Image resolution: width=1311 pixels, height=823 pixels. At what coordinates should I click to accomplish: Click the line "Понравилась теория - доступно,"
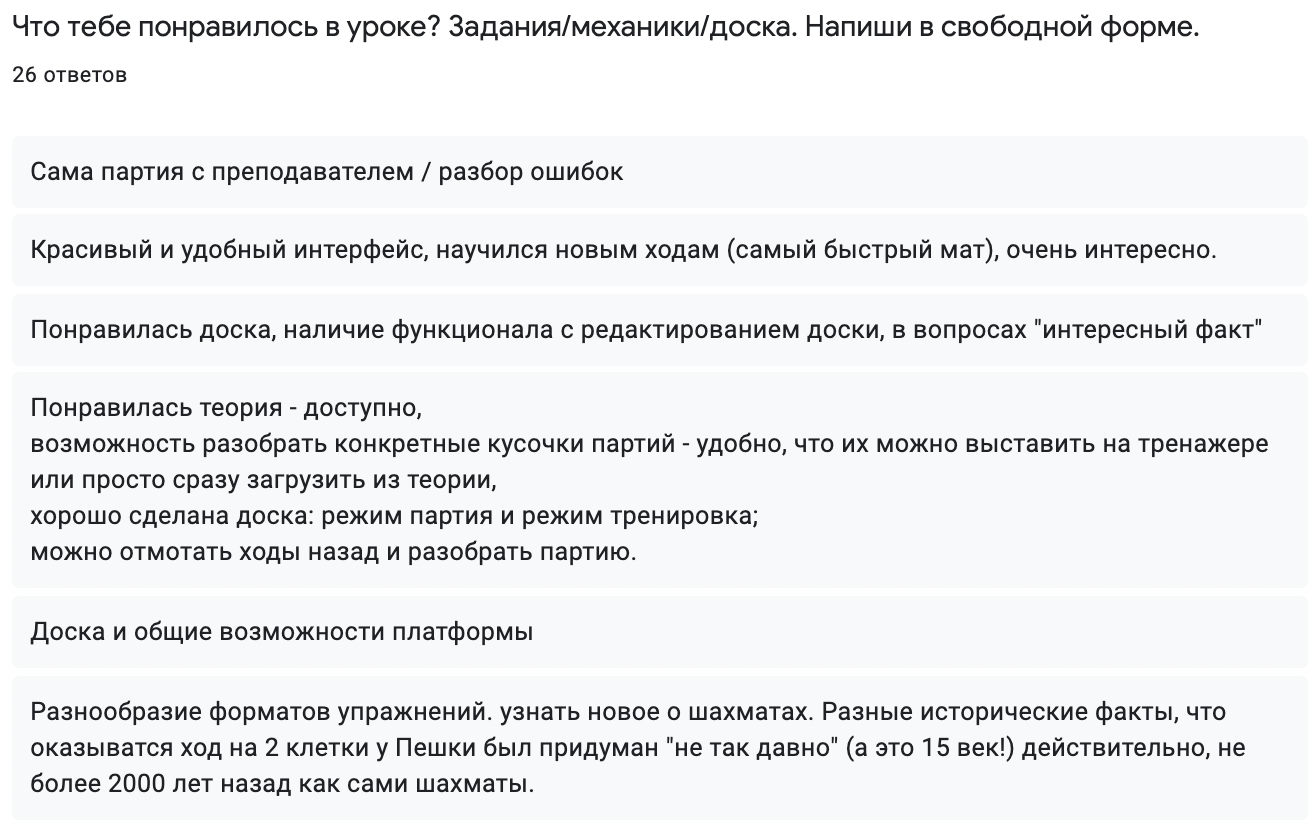227,408
